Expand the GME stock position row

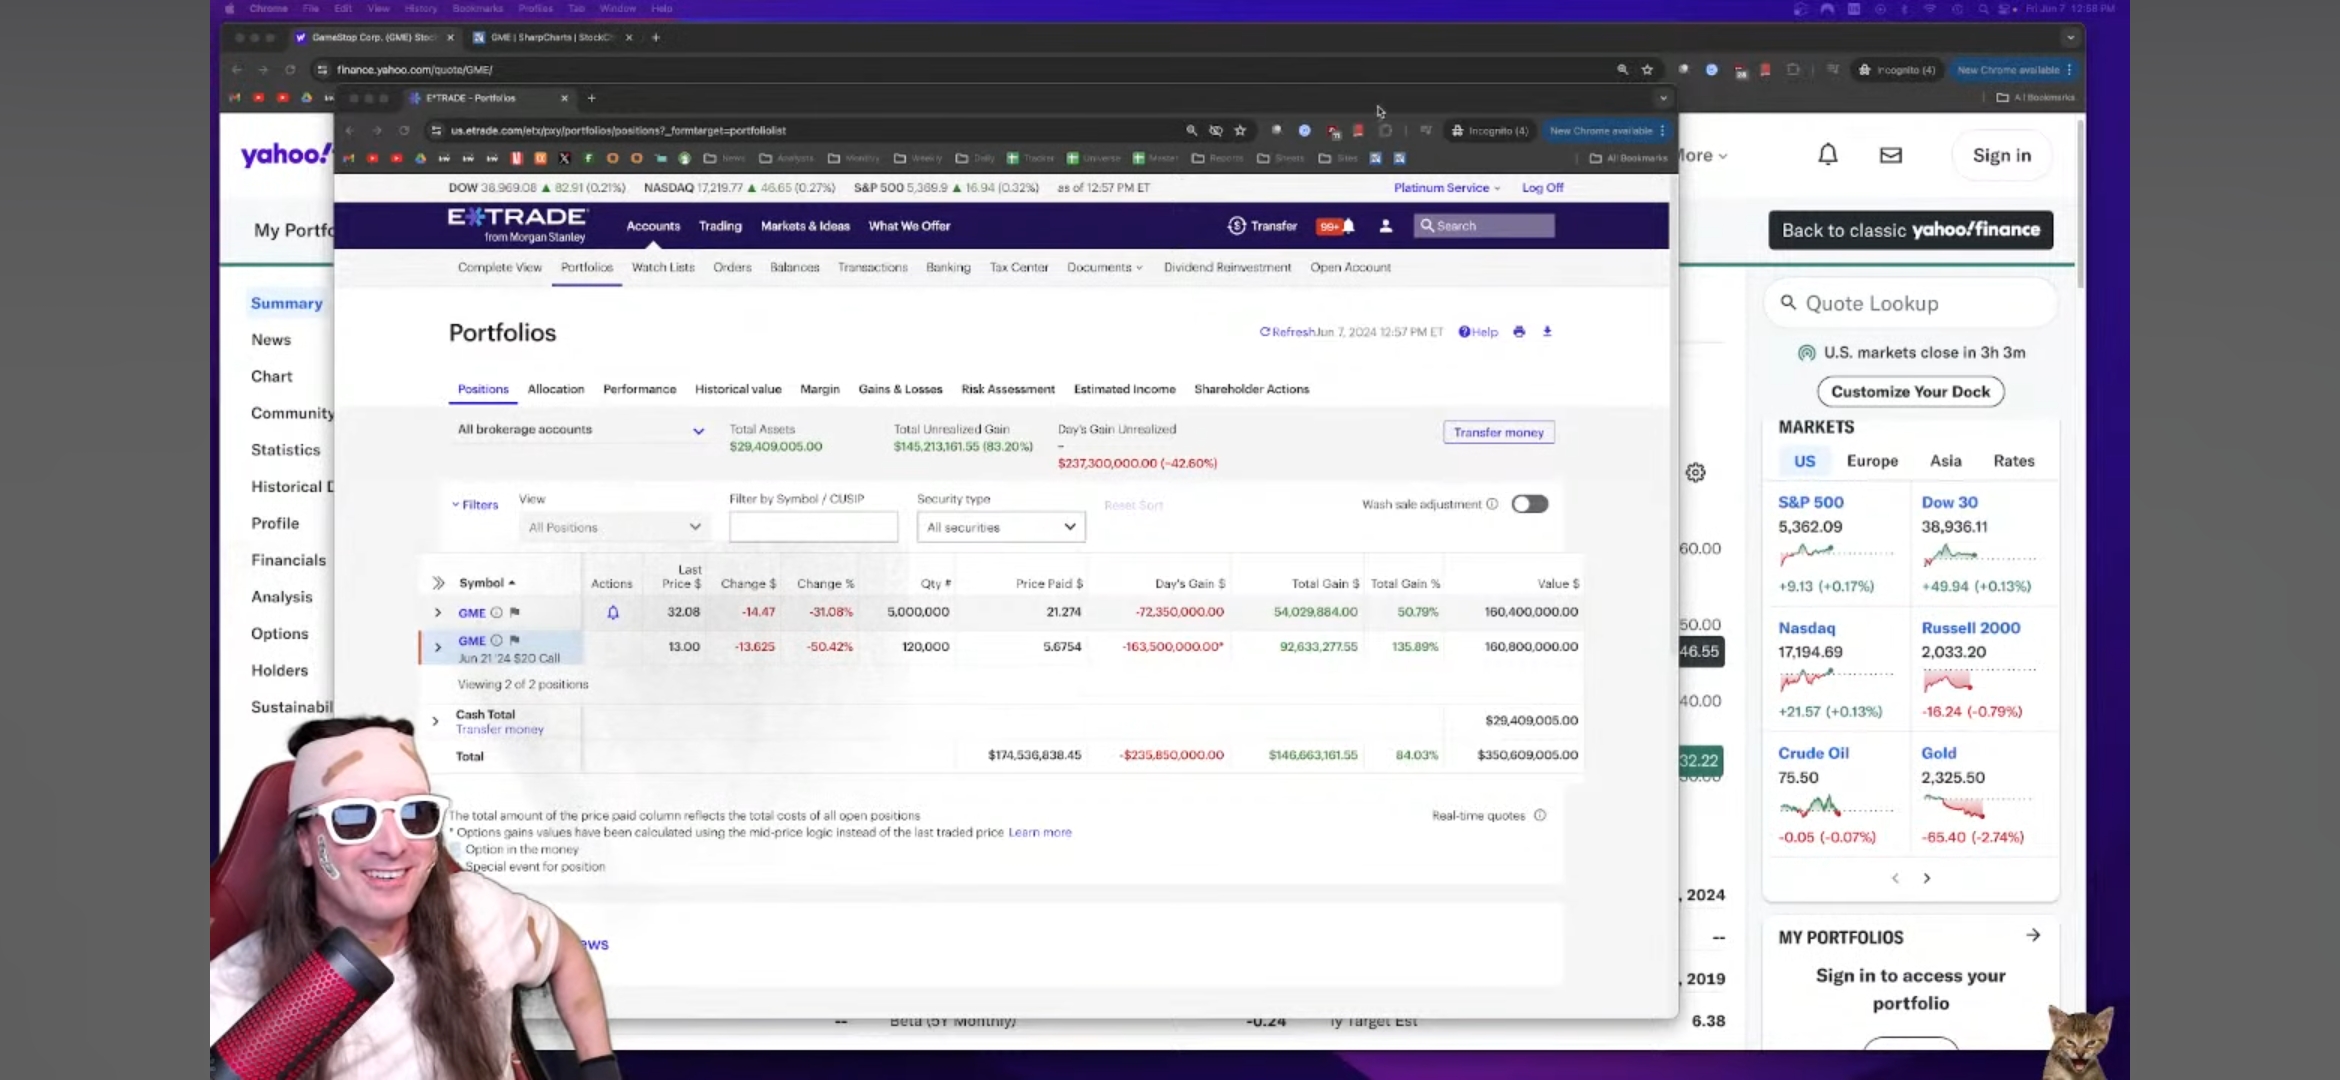tap(437, 612)
